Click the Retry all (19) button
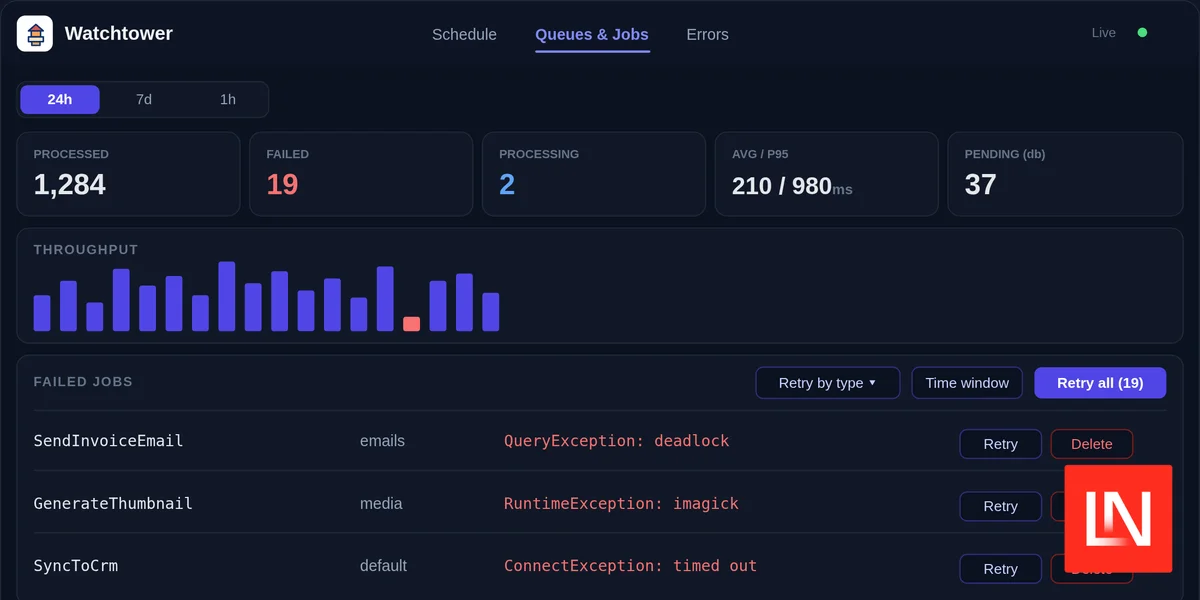This screenshot has height=600, width=1200. click(x=1100, y=383)
